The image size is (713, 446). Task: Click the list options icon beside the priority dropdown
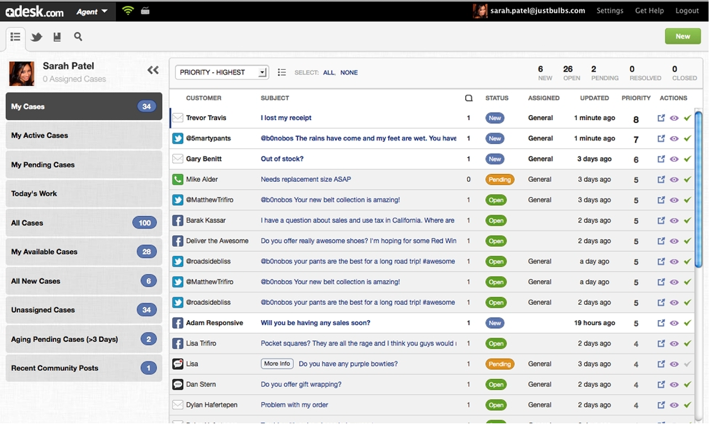tap(282, 72)
